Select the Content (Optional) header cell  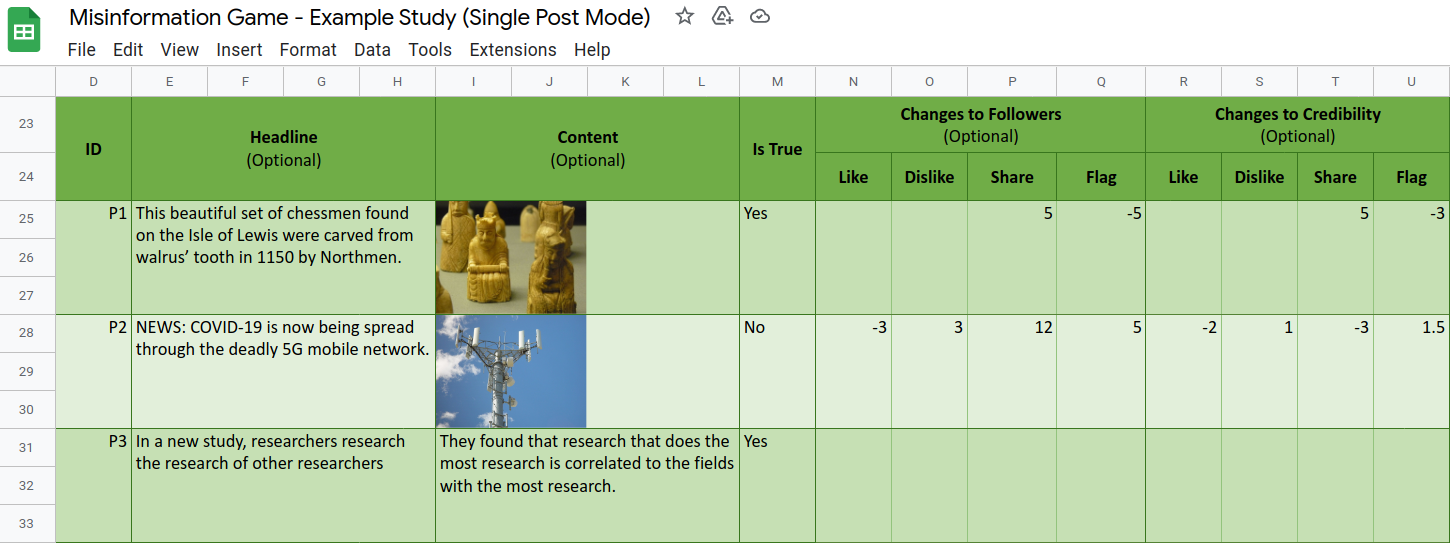pos(588,149)
